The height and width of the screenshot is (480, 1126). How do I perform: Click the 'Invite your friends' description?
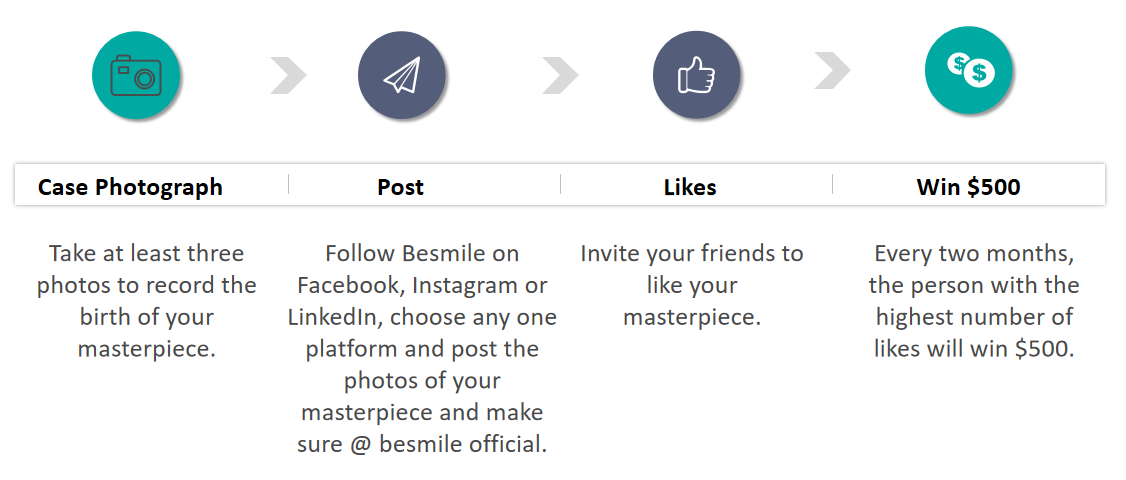tap(692, 285)
